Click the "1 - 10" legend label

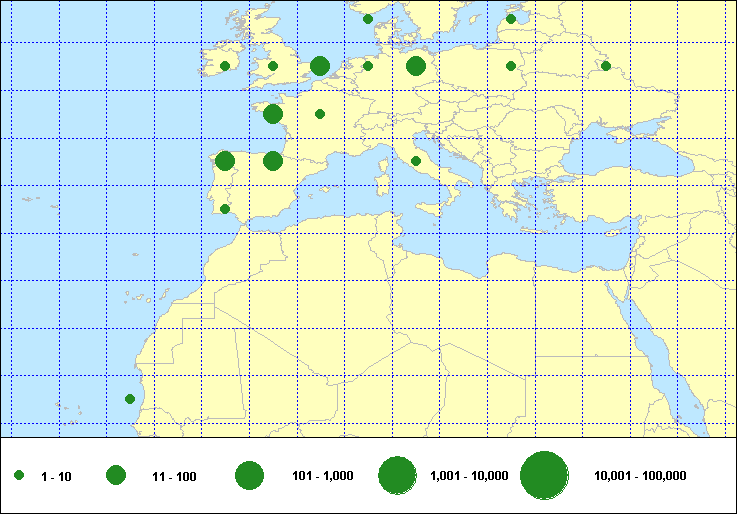[x=56, y=477]
